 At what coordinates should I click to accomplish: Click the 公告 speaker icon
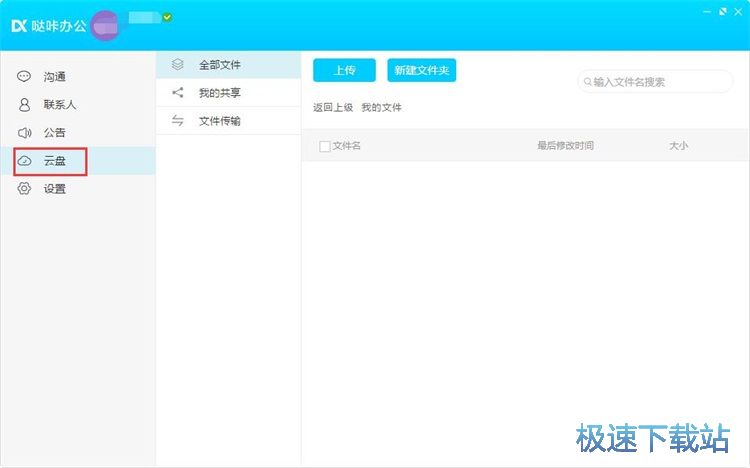coord(24,133)
